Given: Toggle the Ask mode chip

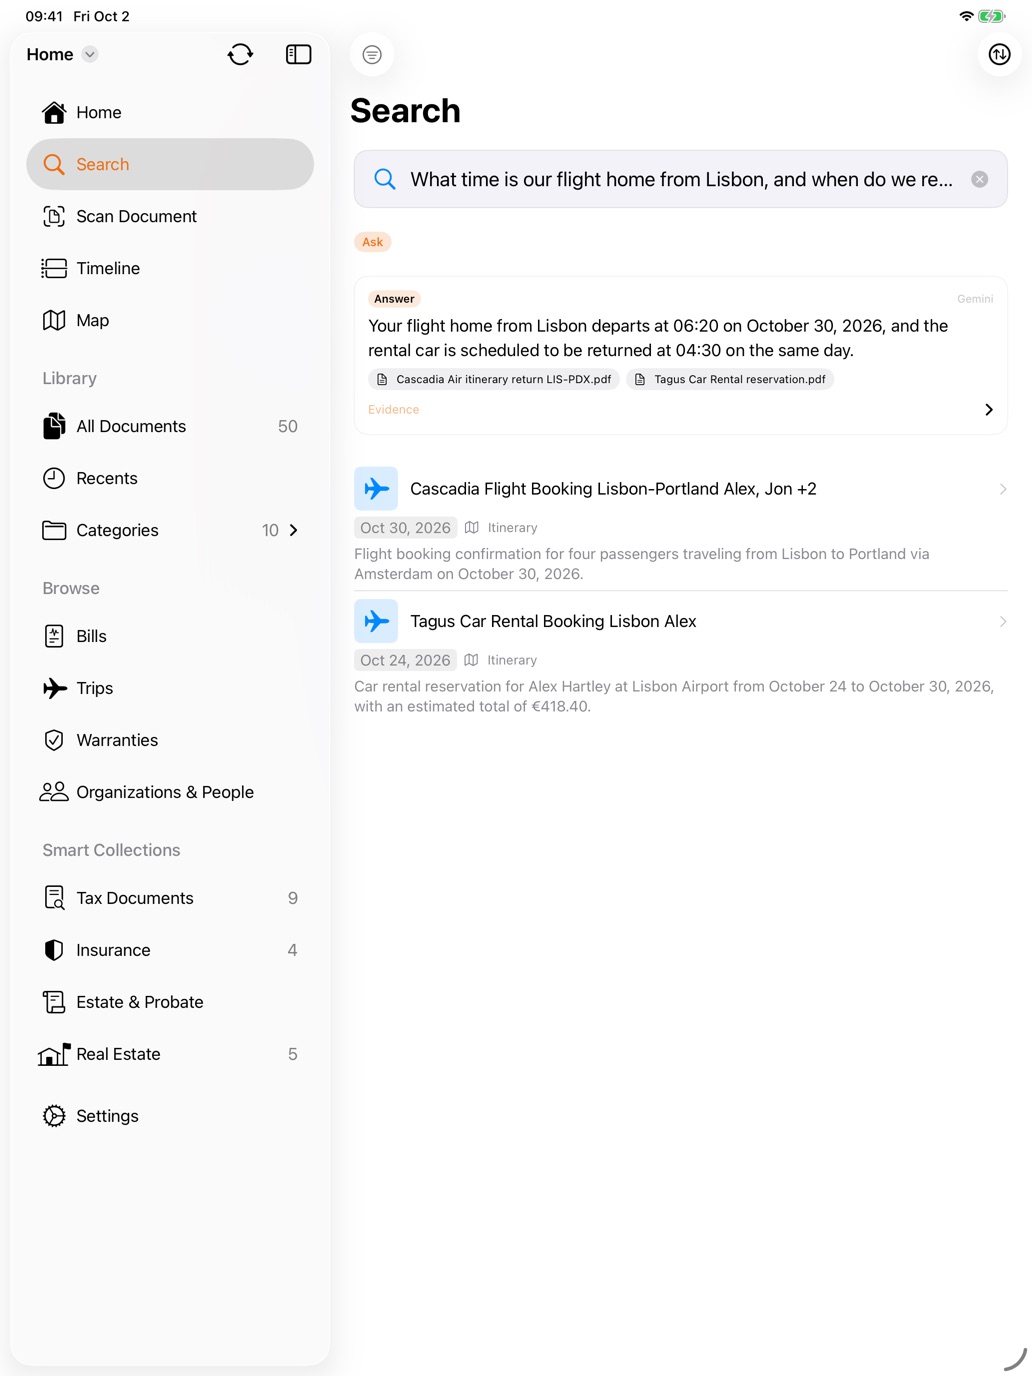Looking at the screenshot, I should [x=373, y=242].
